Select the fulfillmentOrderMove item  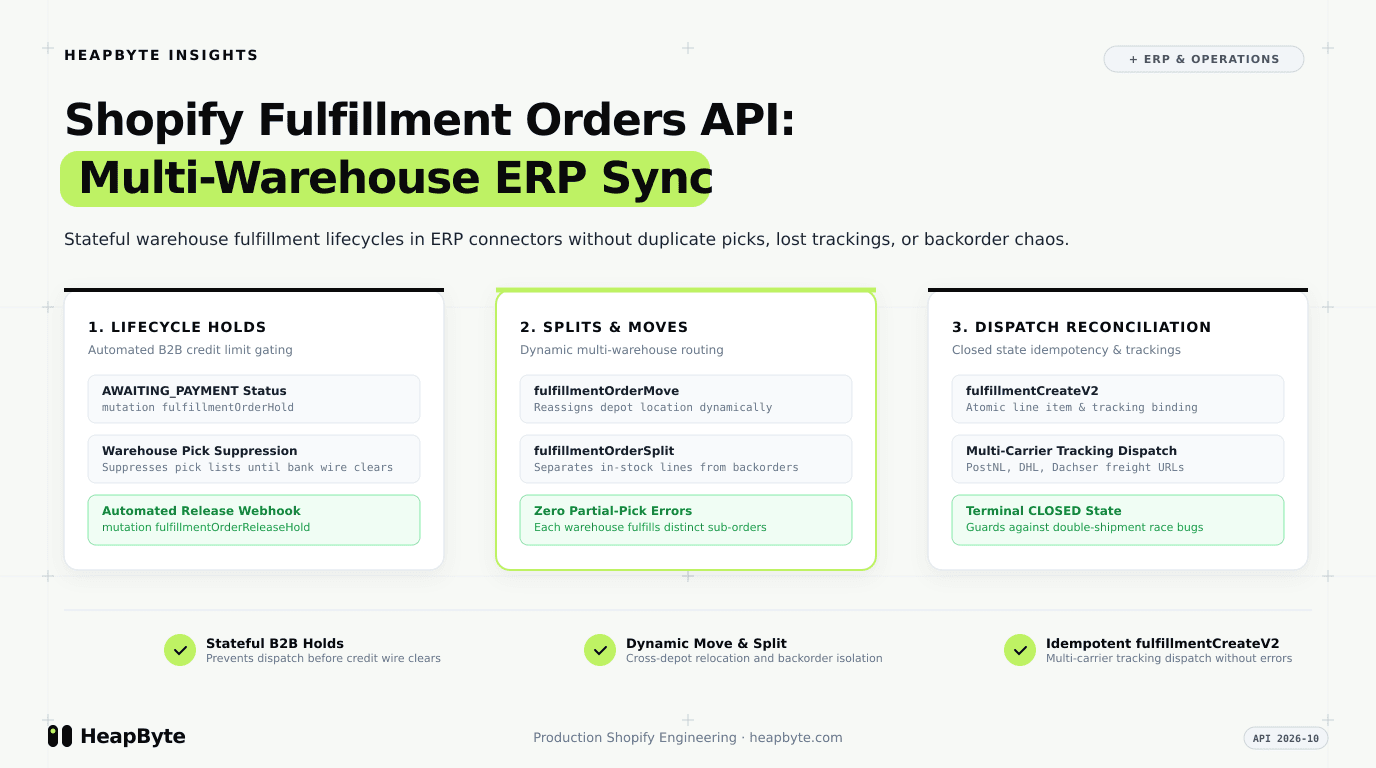pos(686,399)
